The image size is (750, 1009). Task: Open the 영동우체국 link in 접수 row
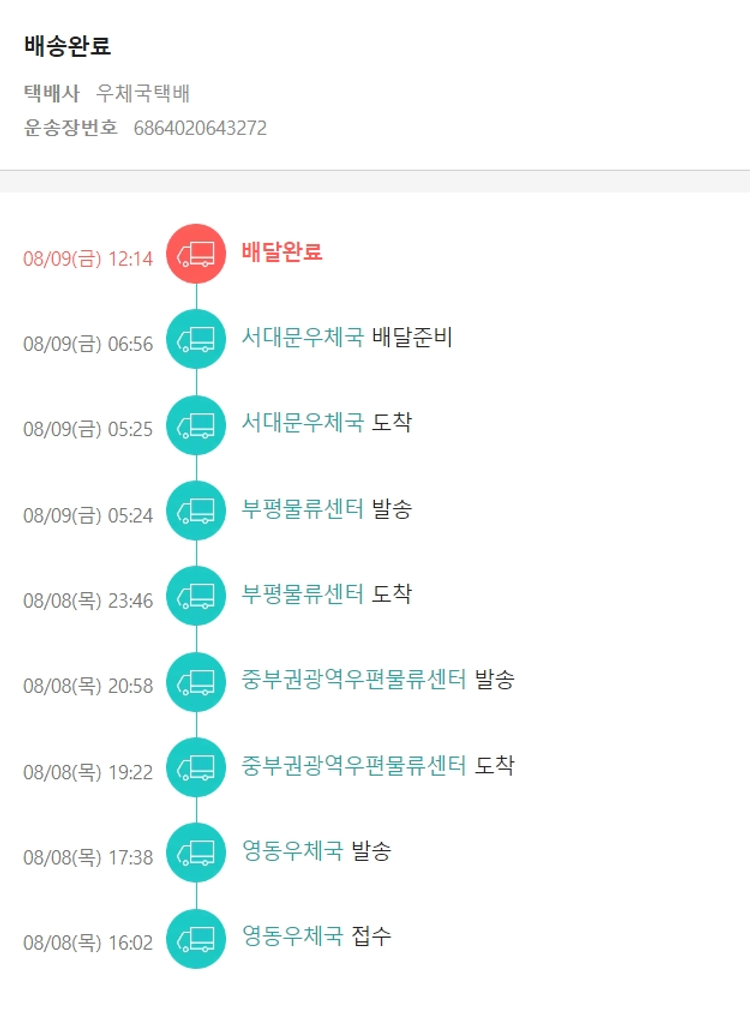292,937
